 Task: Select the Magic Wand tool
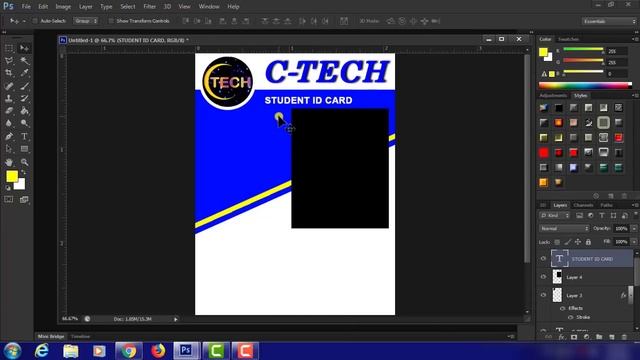tap(24, 61)
